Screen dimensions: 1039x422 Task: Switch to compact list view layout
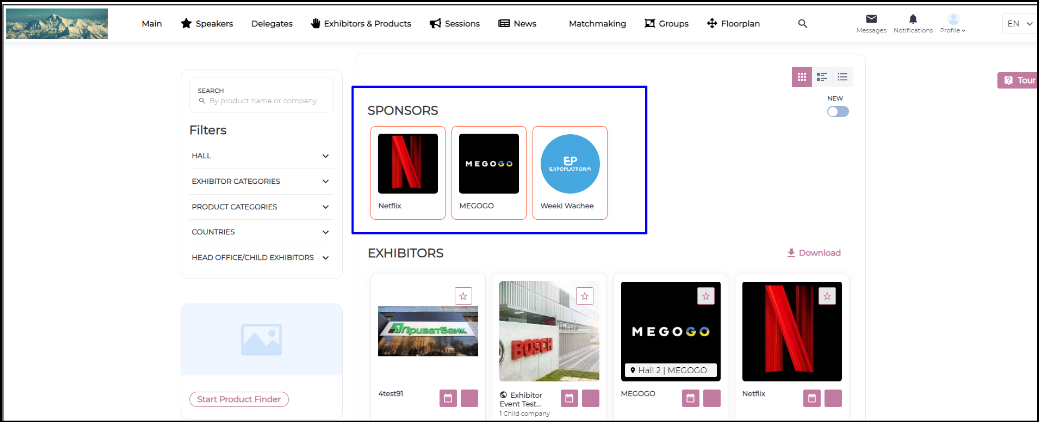pos(842,77)
